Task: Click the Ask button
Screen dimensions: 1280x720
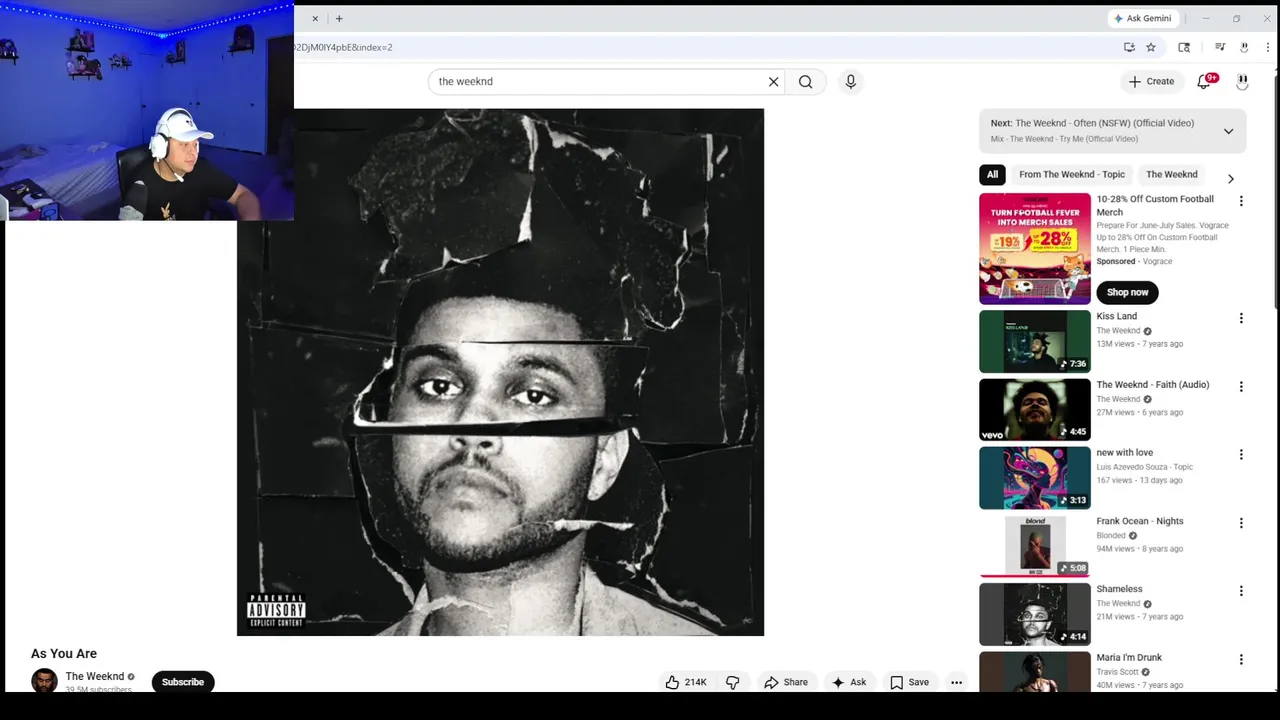Action: click(849, 682)
